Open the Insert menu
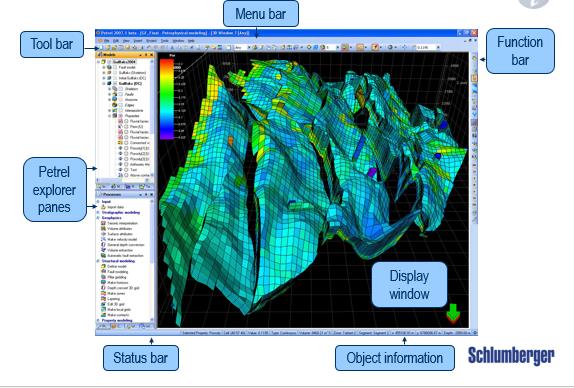The height and width of the screenshot is (388, 574). pos(138,41)
